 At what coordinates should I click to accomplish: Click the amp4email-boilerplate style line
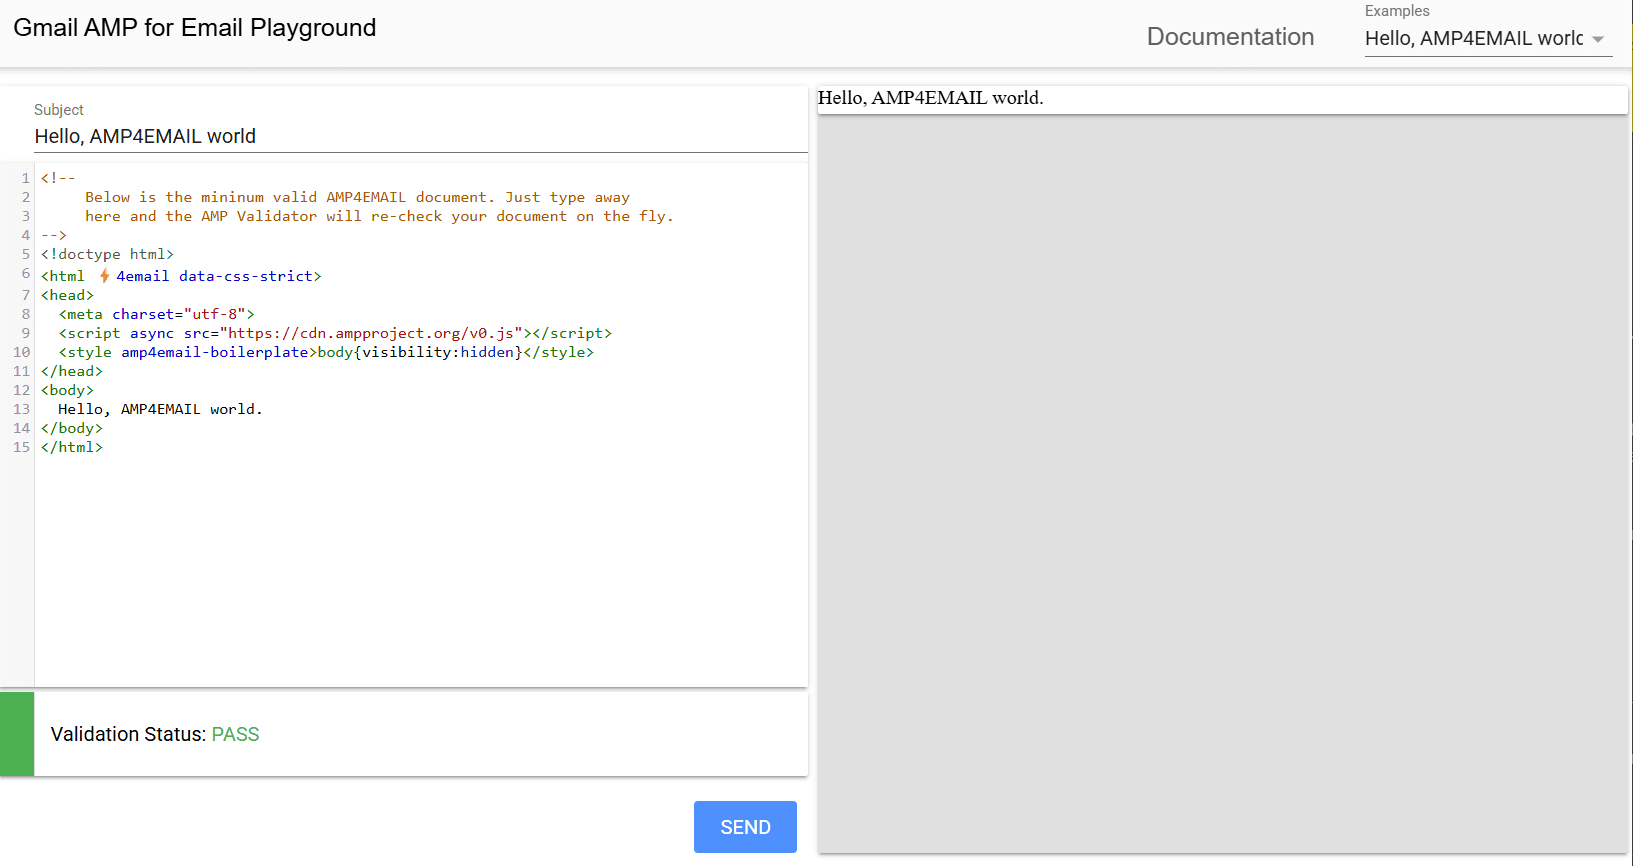(x=326, y=352)
